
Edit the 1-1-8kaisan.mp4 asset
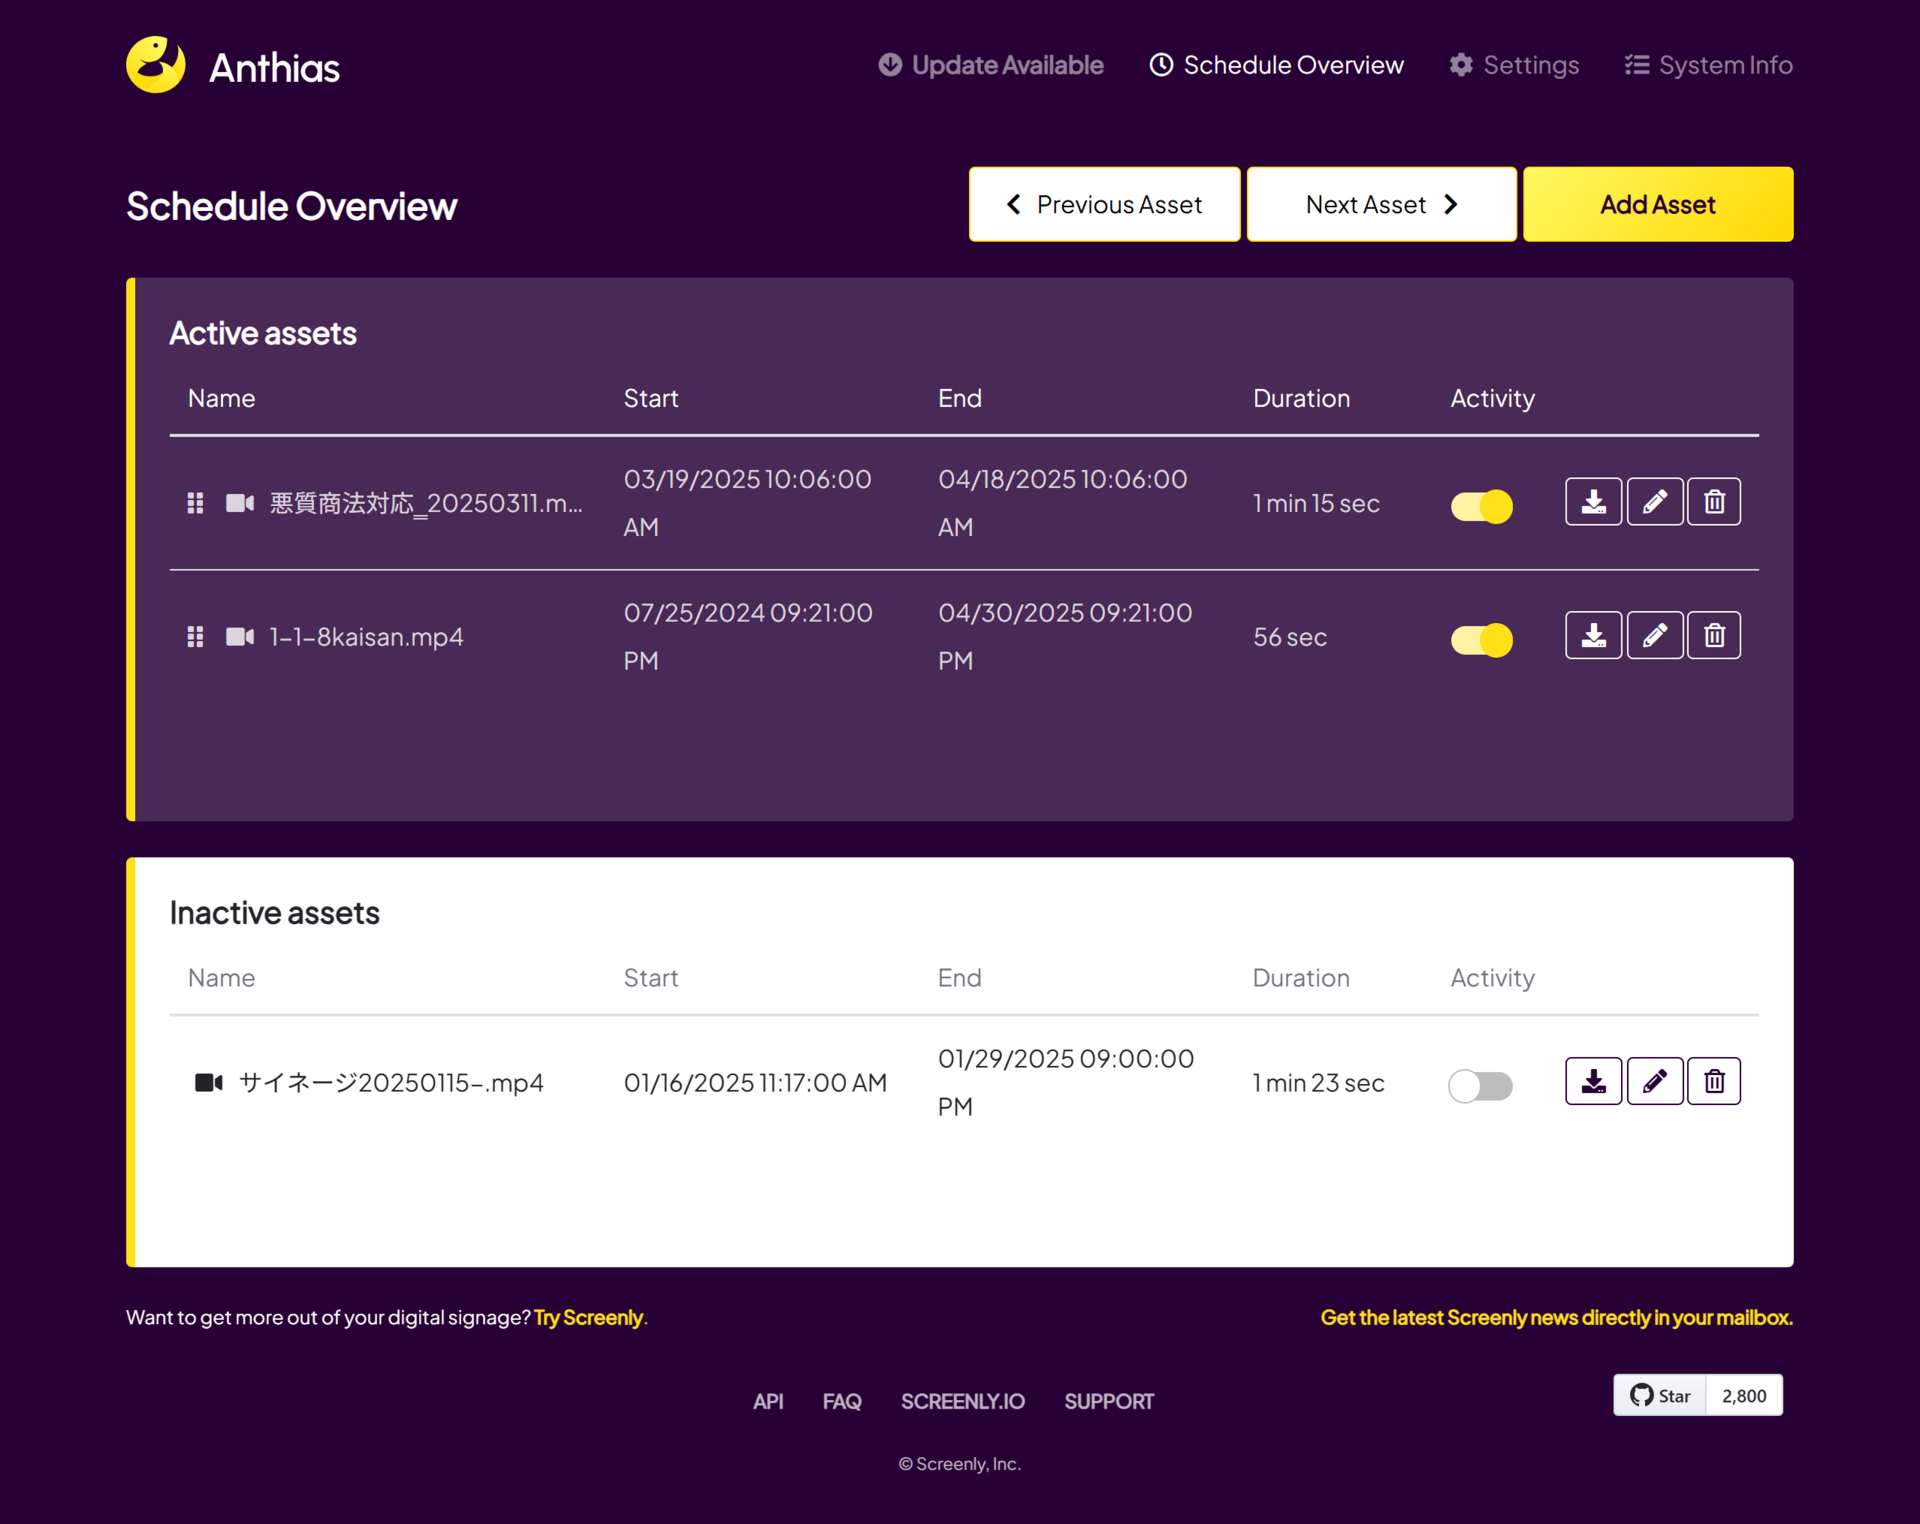[1654, 634]
